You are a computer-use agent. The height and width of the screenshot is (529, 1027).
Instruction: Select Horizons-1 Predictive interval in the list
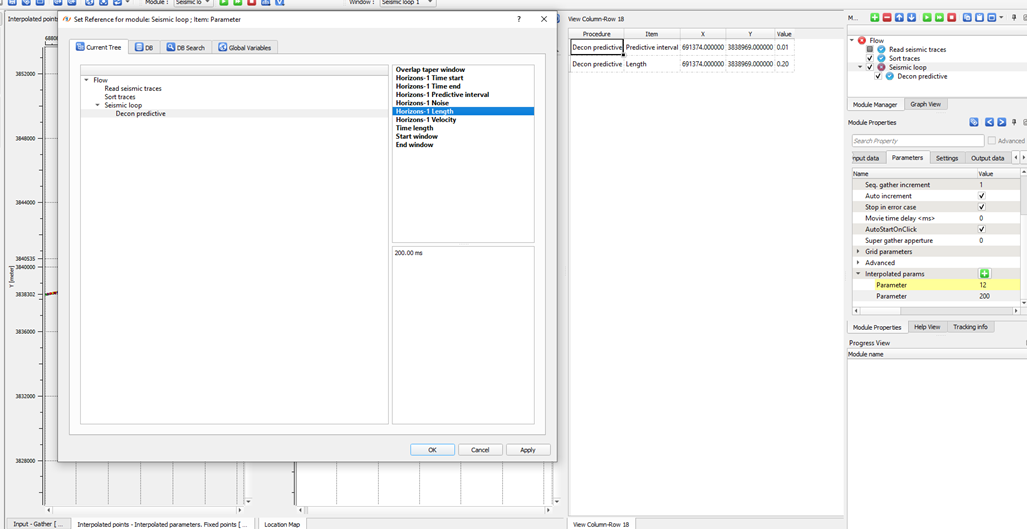[463, 94]
